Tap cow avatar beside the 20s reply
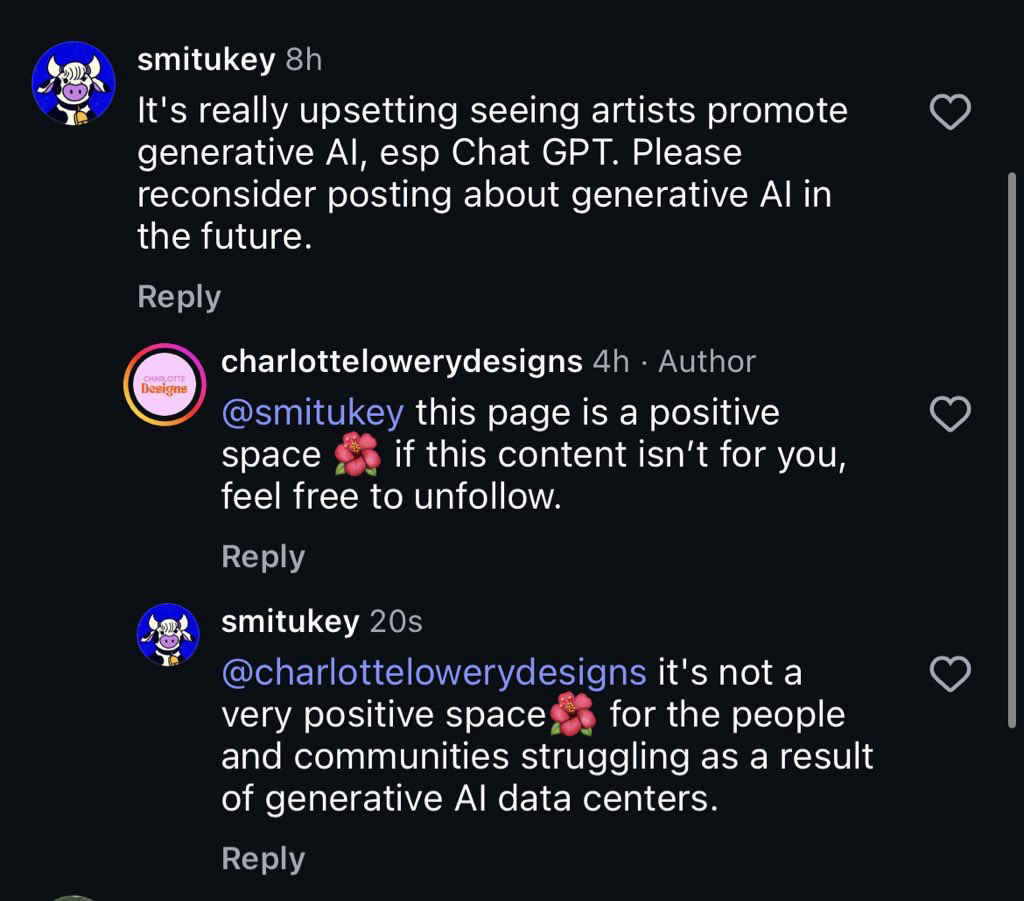The width and height of the screenshot is (1024, 901). click(x=168, y=634)
